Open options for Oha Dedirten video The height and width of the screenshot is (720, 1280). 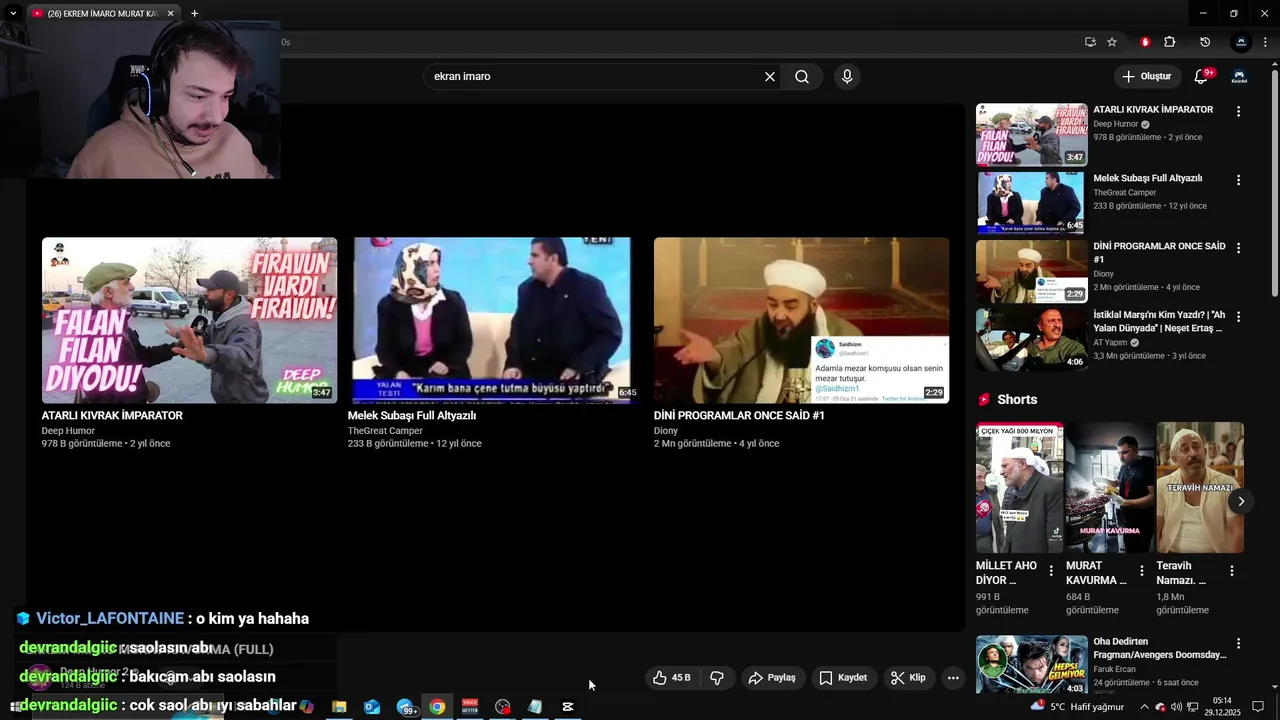coord(1238,644)
